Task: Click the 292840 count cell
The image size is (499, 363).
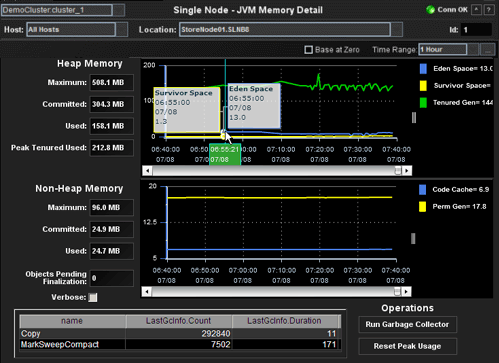Action: pos(178,334)
